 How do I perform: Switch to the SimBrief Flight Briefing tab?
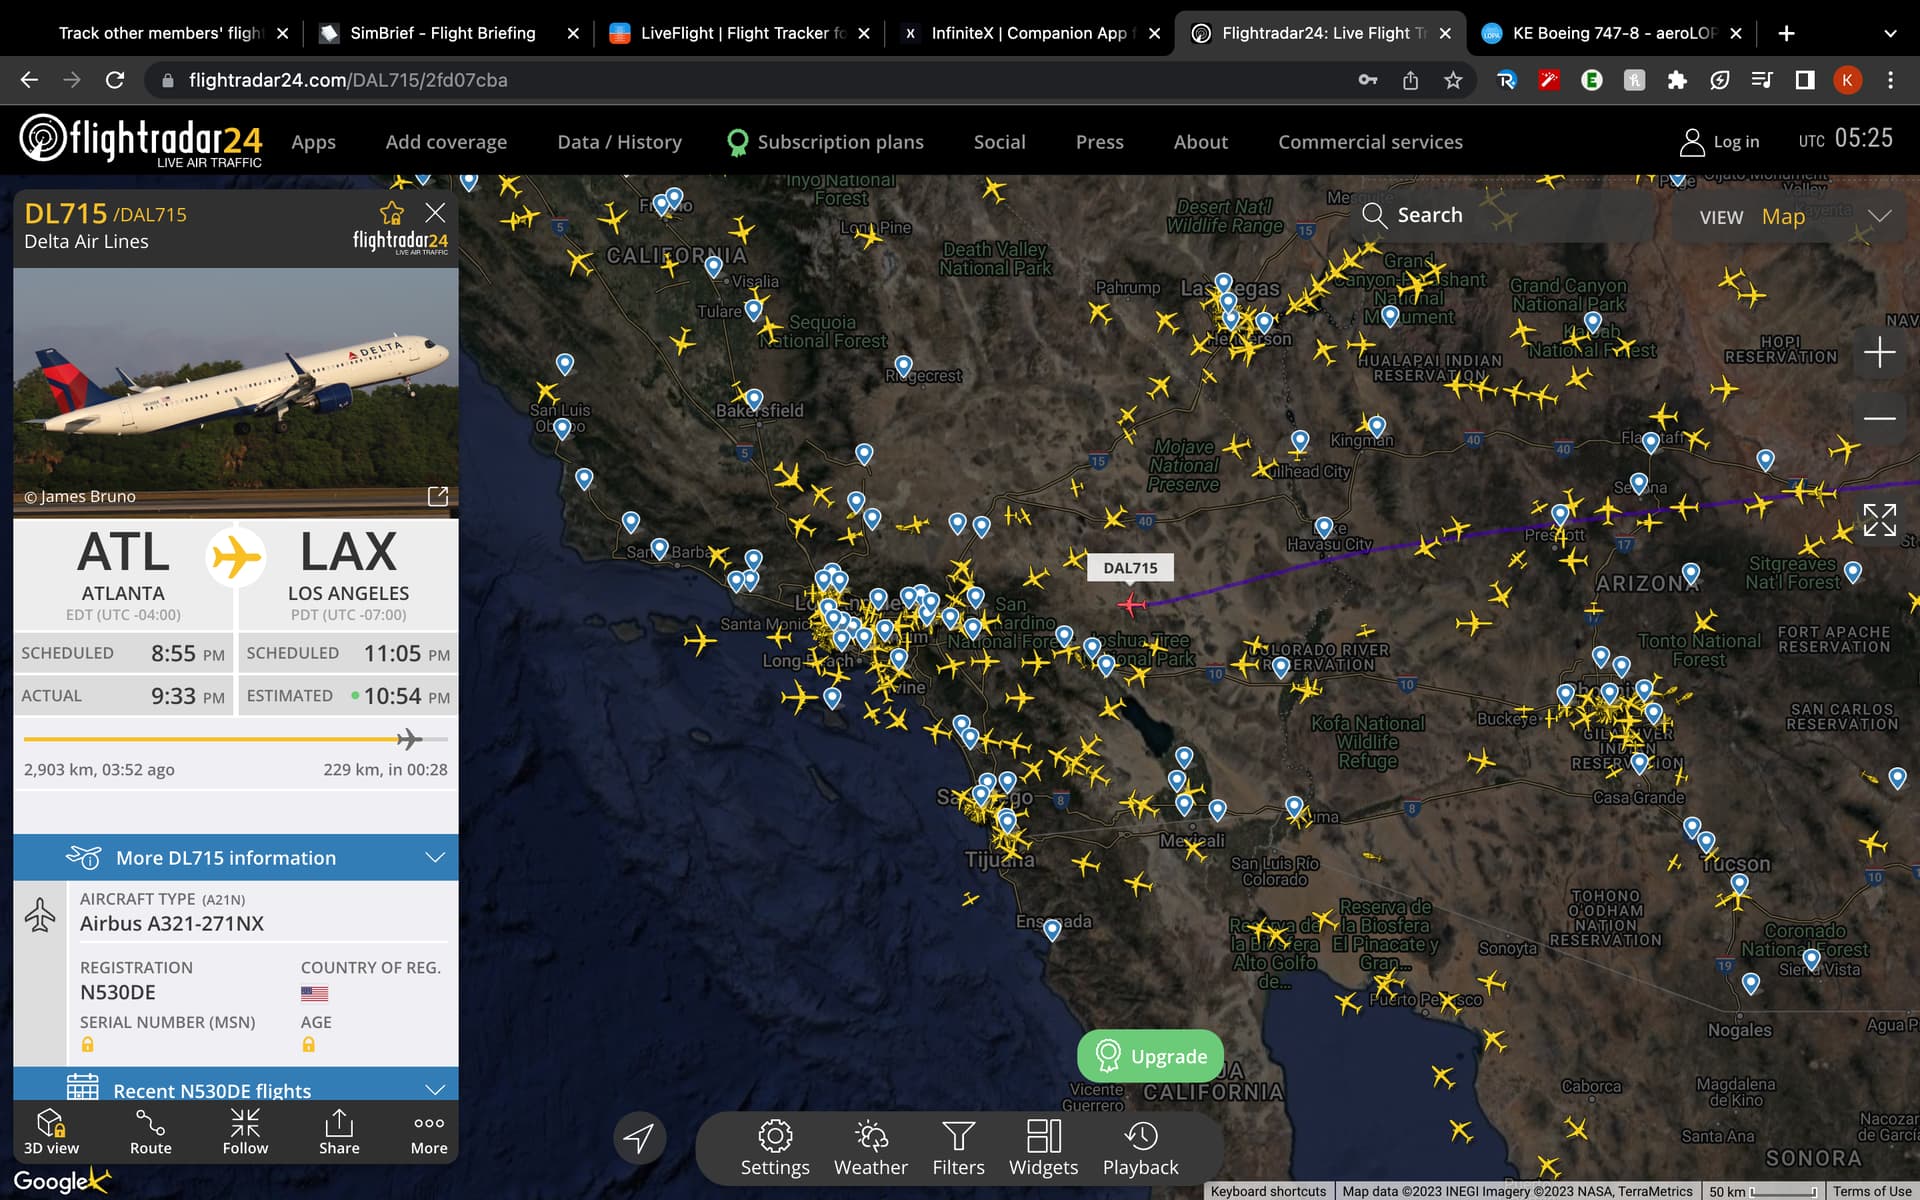tap(442, 33)
